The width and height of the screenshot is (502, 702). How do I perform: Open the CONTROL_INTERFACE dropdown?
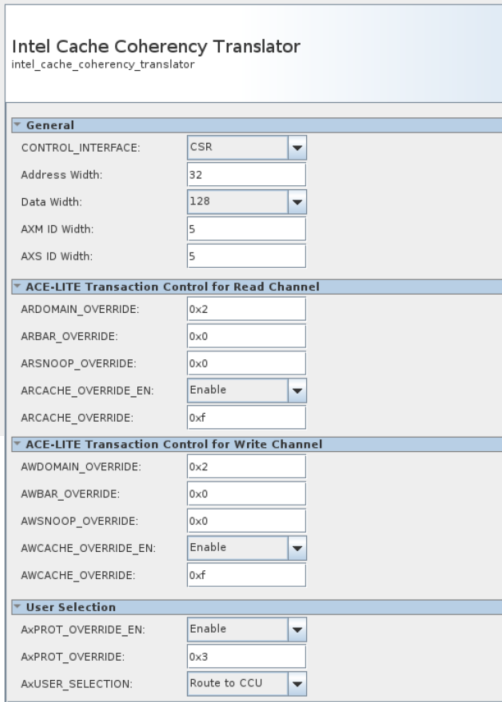coord(247,148)
